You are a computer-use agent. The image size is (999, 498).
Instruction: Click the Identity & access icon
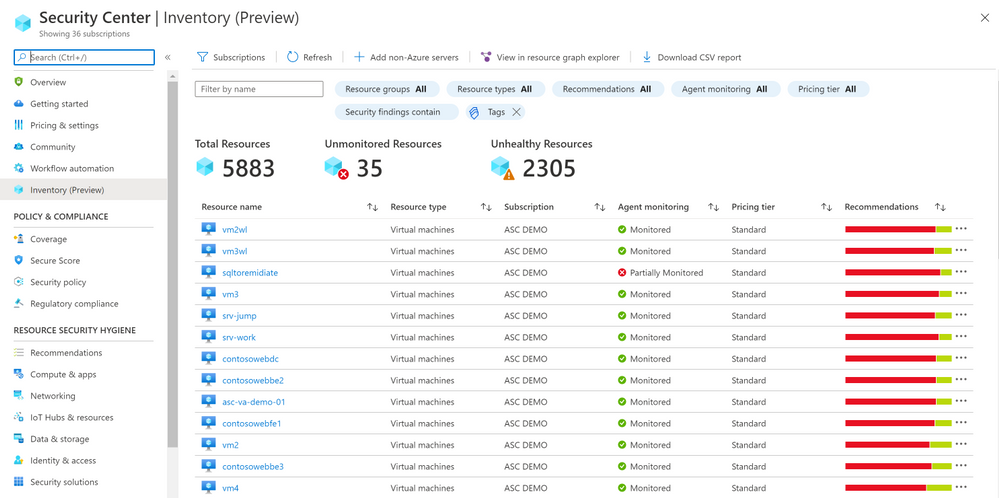(x=18, y=460)
